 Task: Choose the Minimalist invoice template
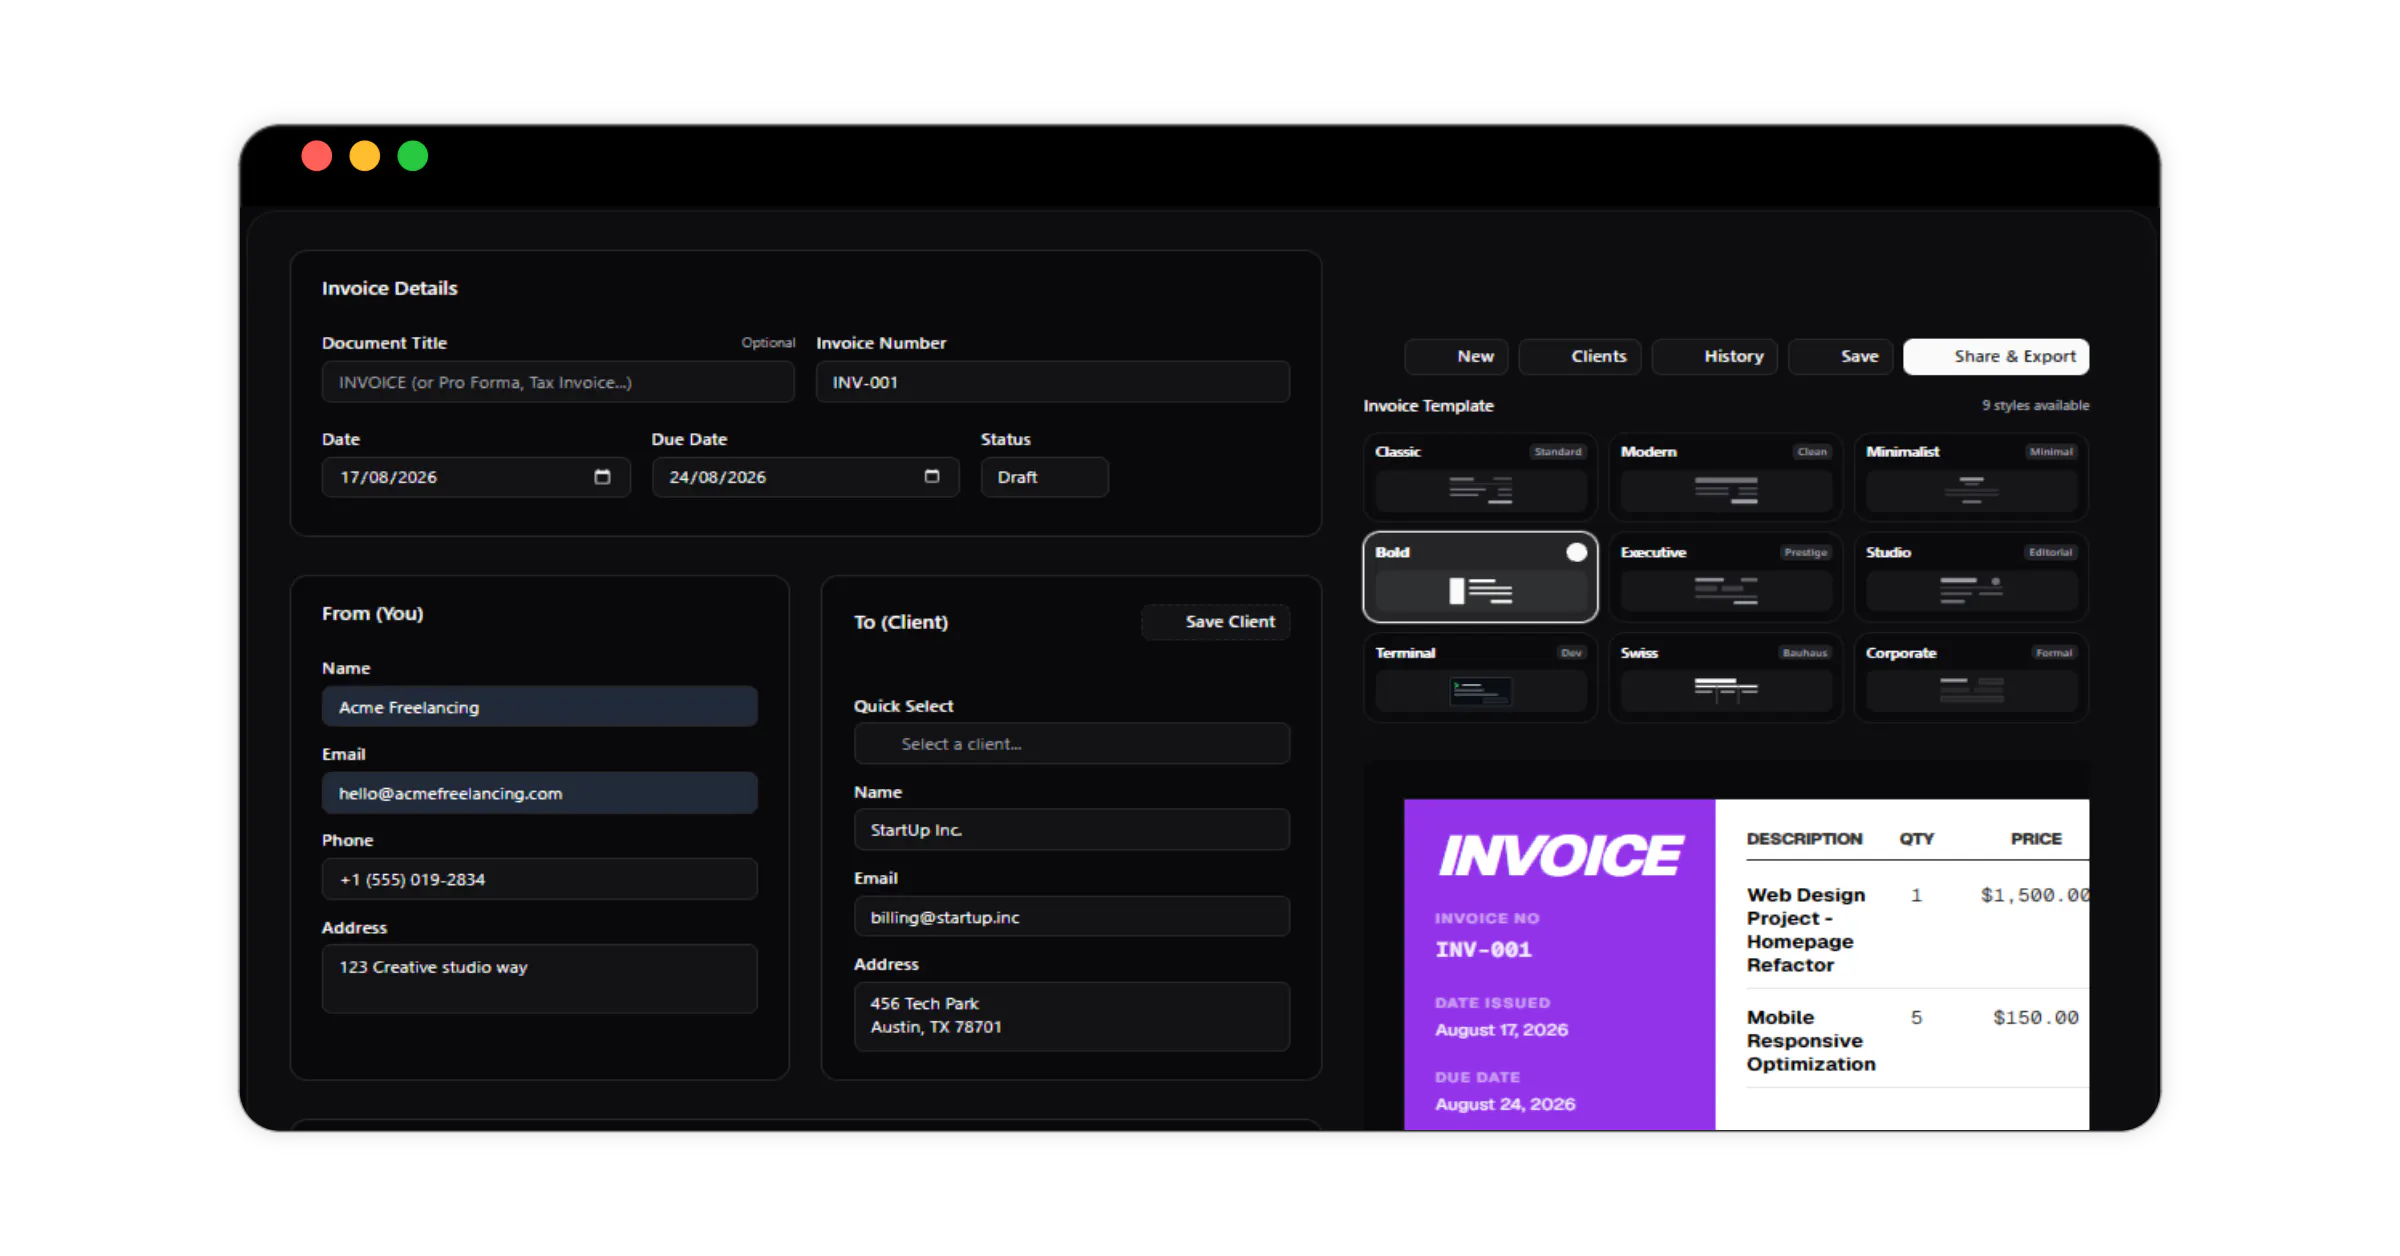1971,476
